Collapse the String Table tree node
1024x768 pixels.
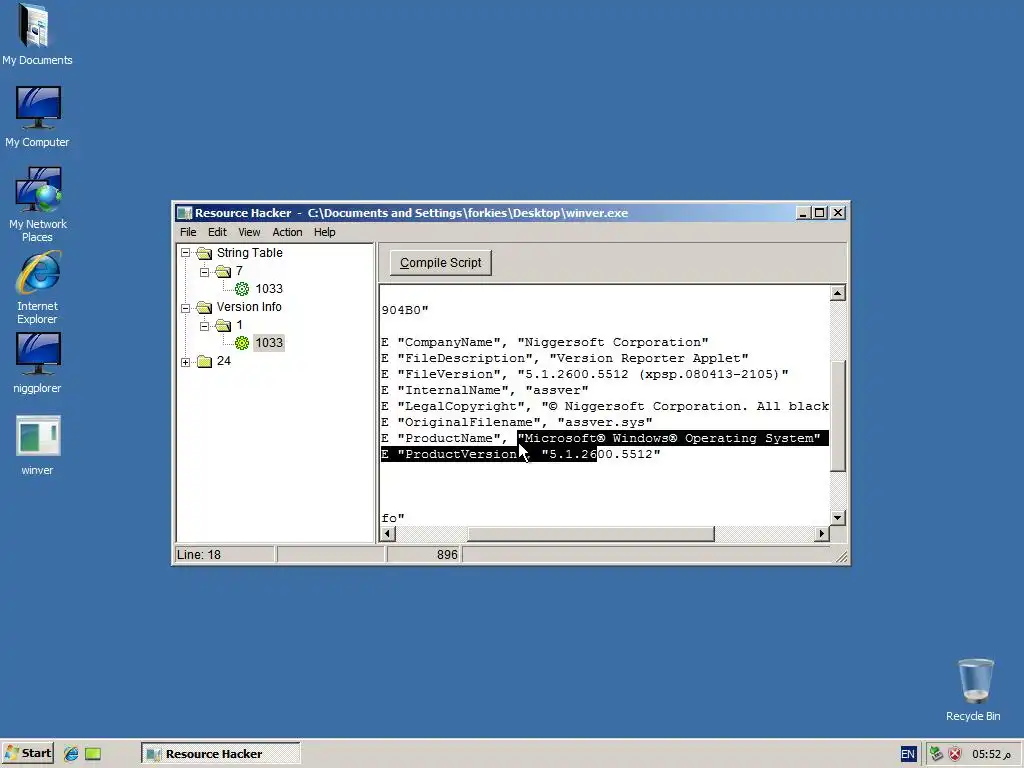tap(185, 253)
